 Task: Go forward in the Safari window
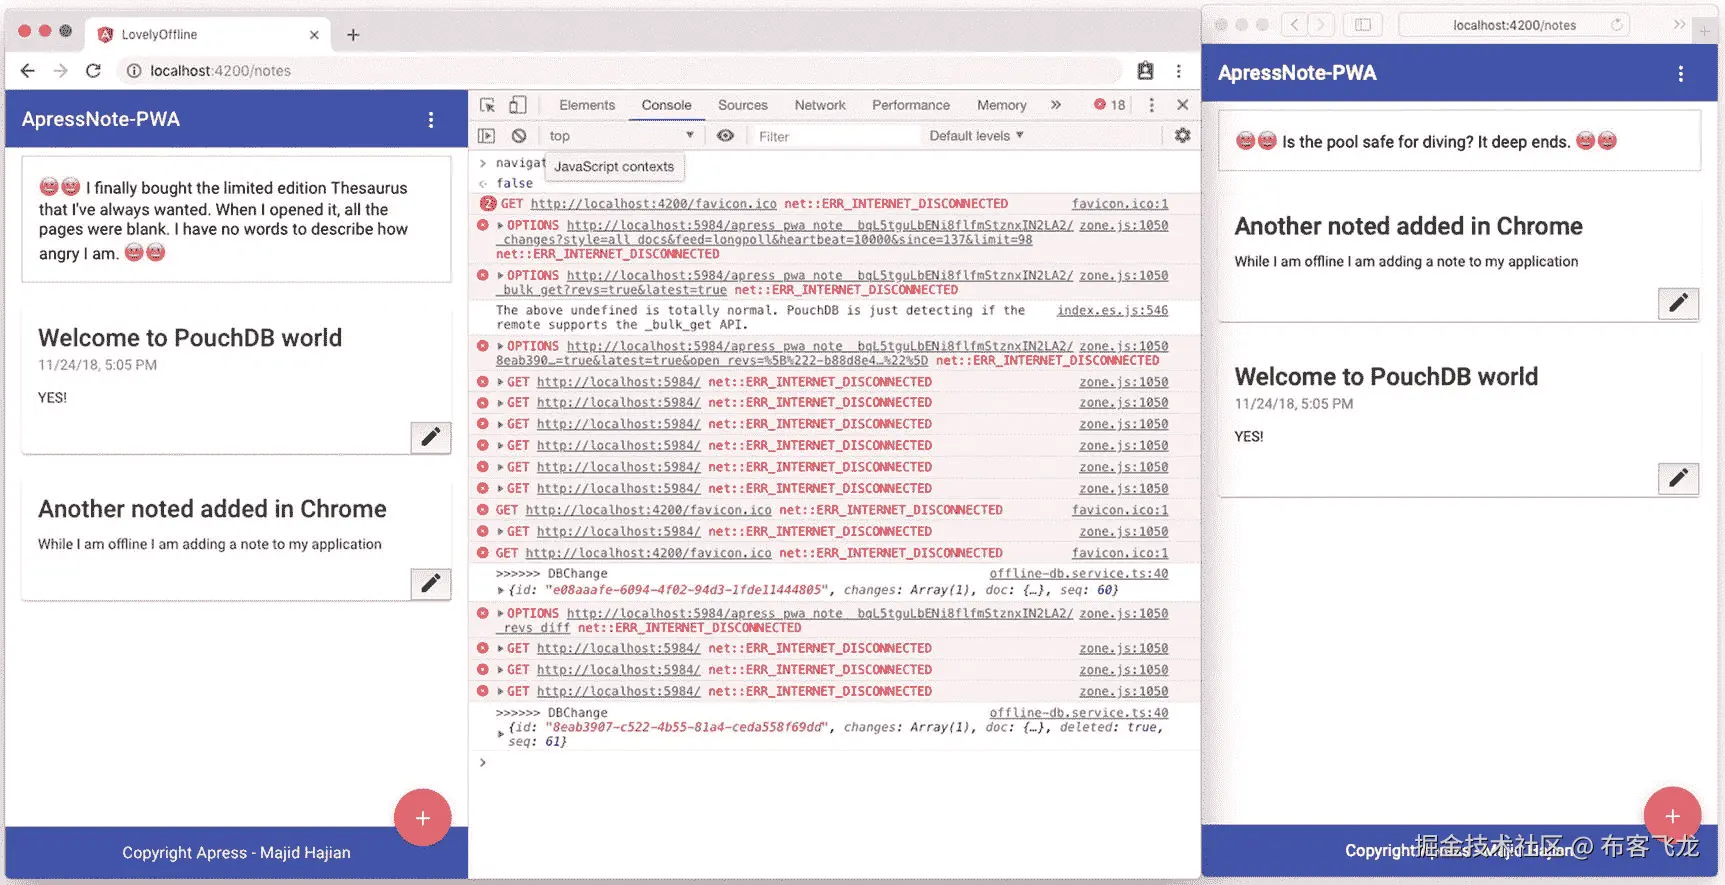pyautogui.click(x=1321, y=25)
